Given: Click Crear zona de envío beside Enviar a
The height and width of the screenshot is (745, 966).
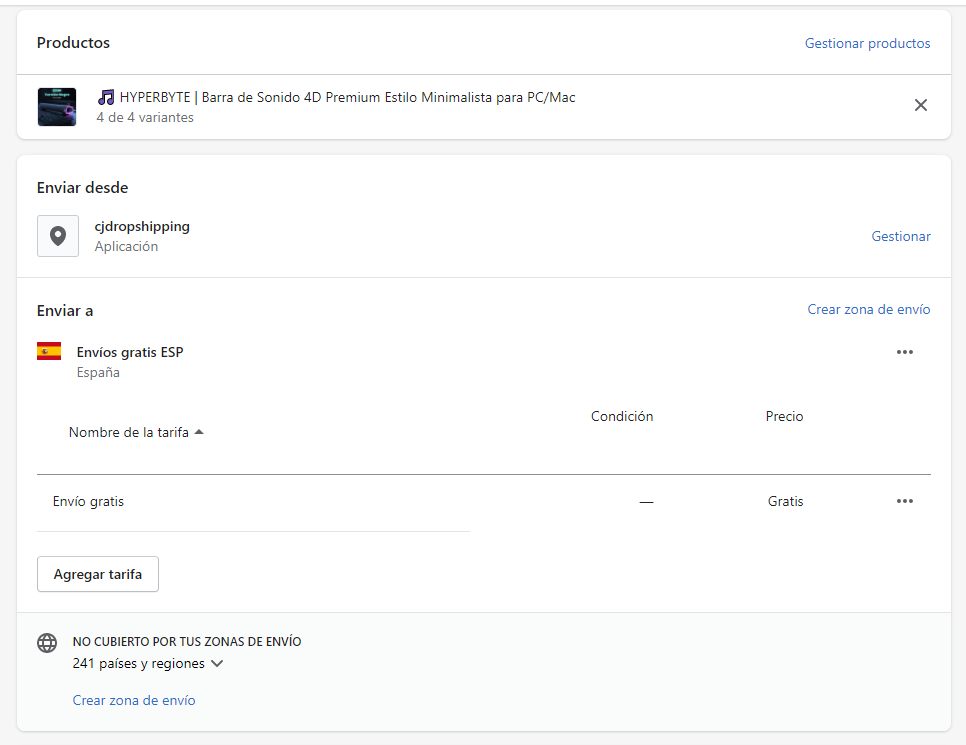Looking at the screenshot, I should click(868, 309).
